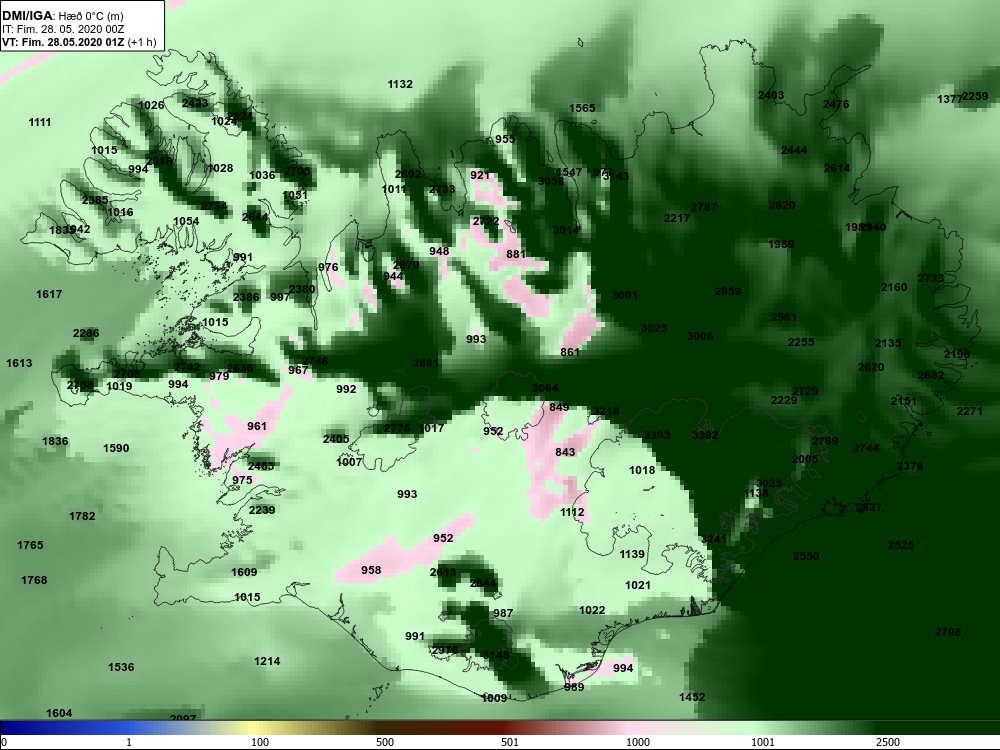Click the map value '843'

click(x=565, y=452)
